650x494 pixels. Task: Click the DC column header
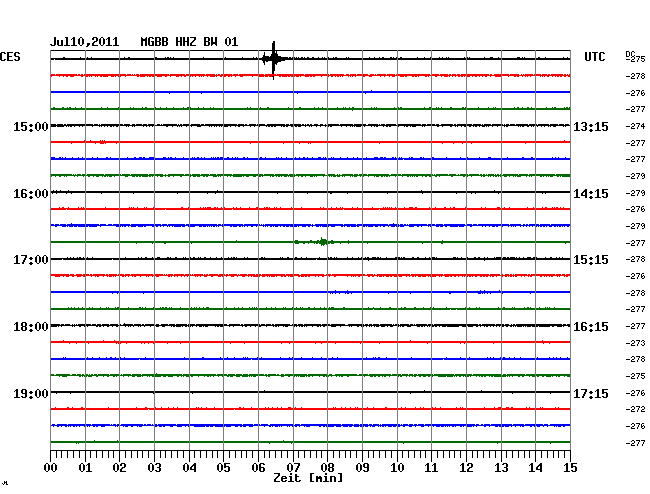630,54
